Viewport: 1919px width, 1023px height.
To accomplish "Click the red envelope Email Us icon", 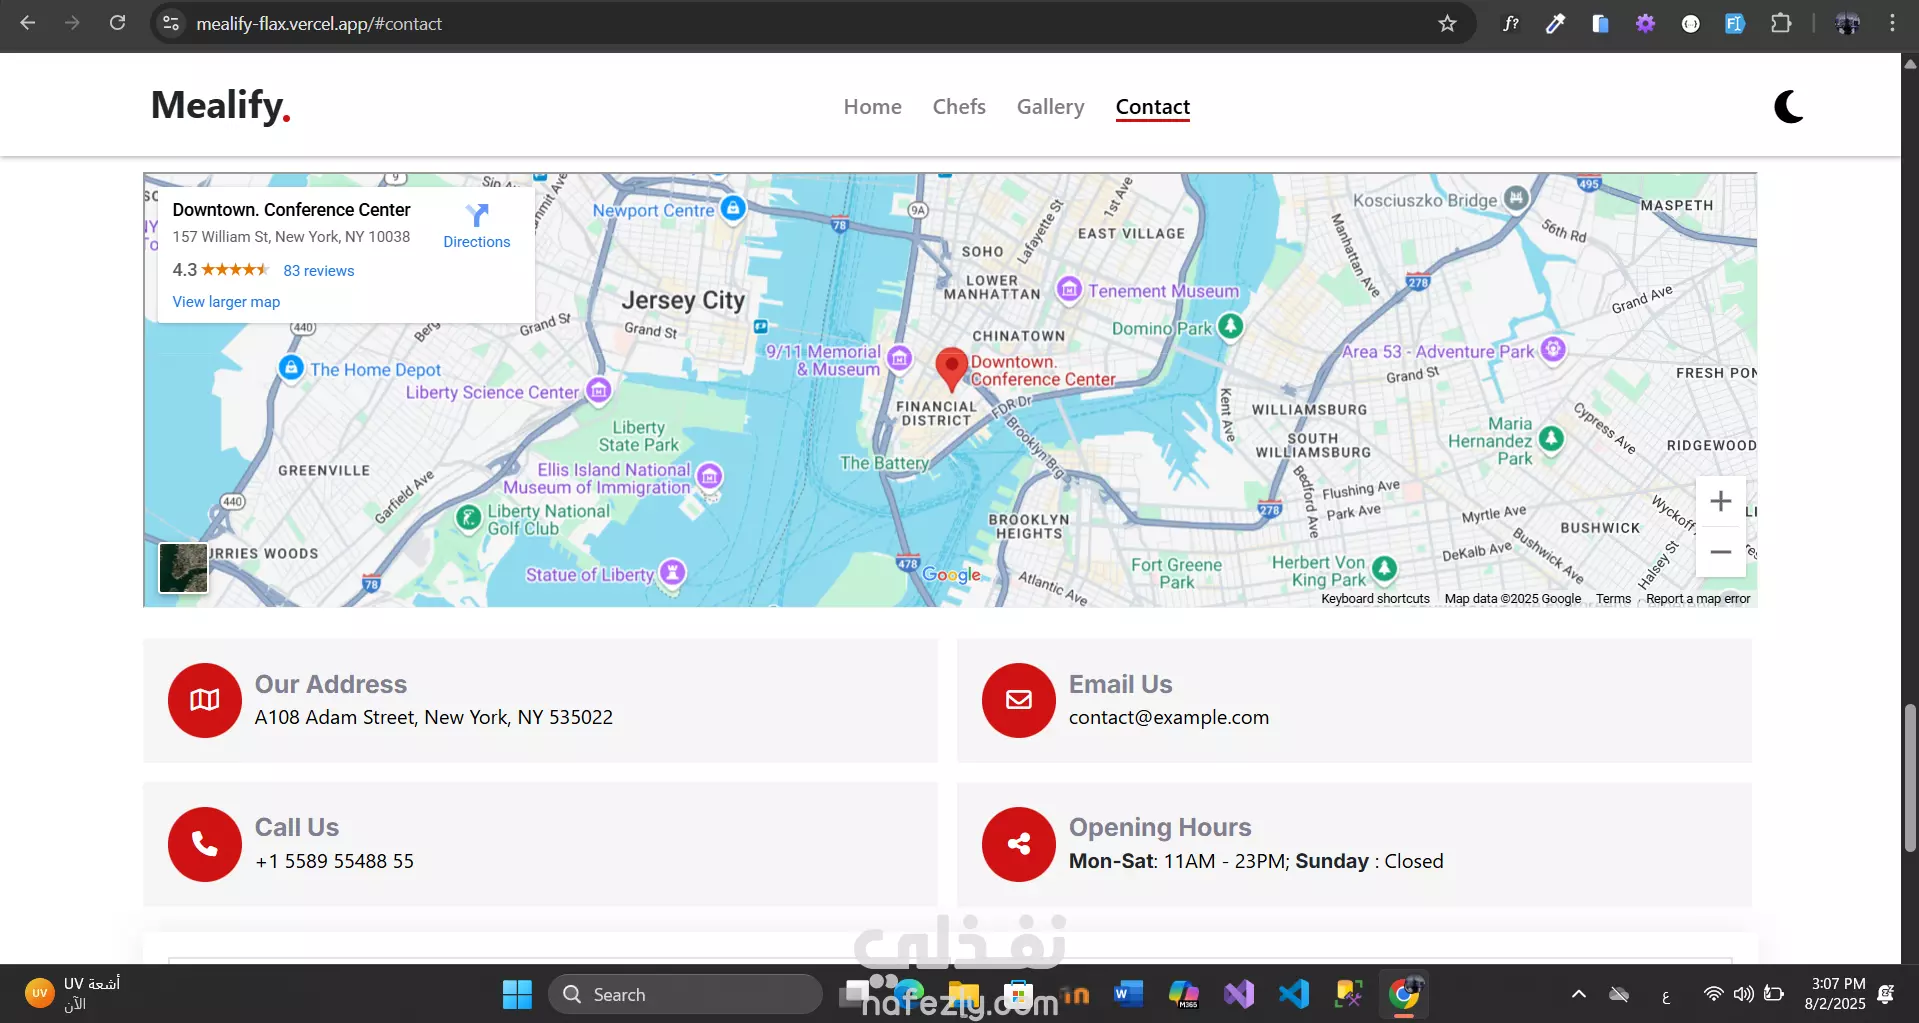I will 1019,700.
